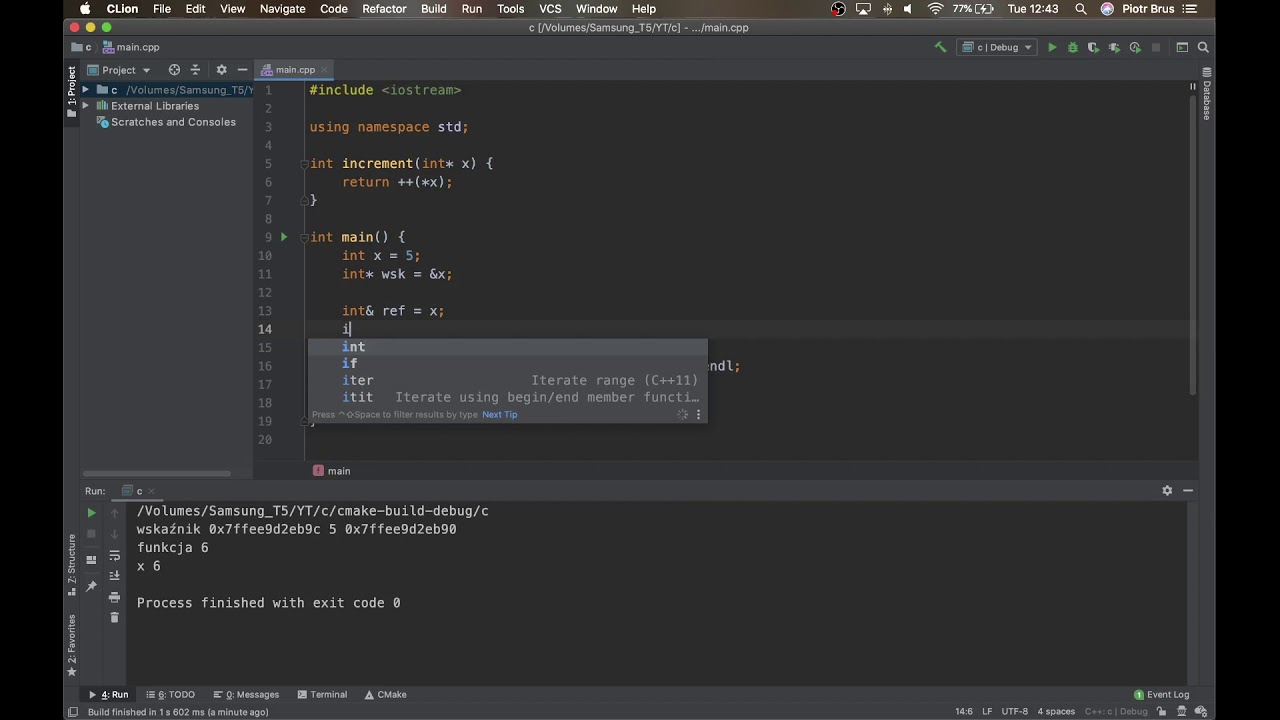Open Search Everywhere magnifier in CLion toolbar
Image resolution: width=1280 pixels, height=720 pixels.
click(1203, 47)
